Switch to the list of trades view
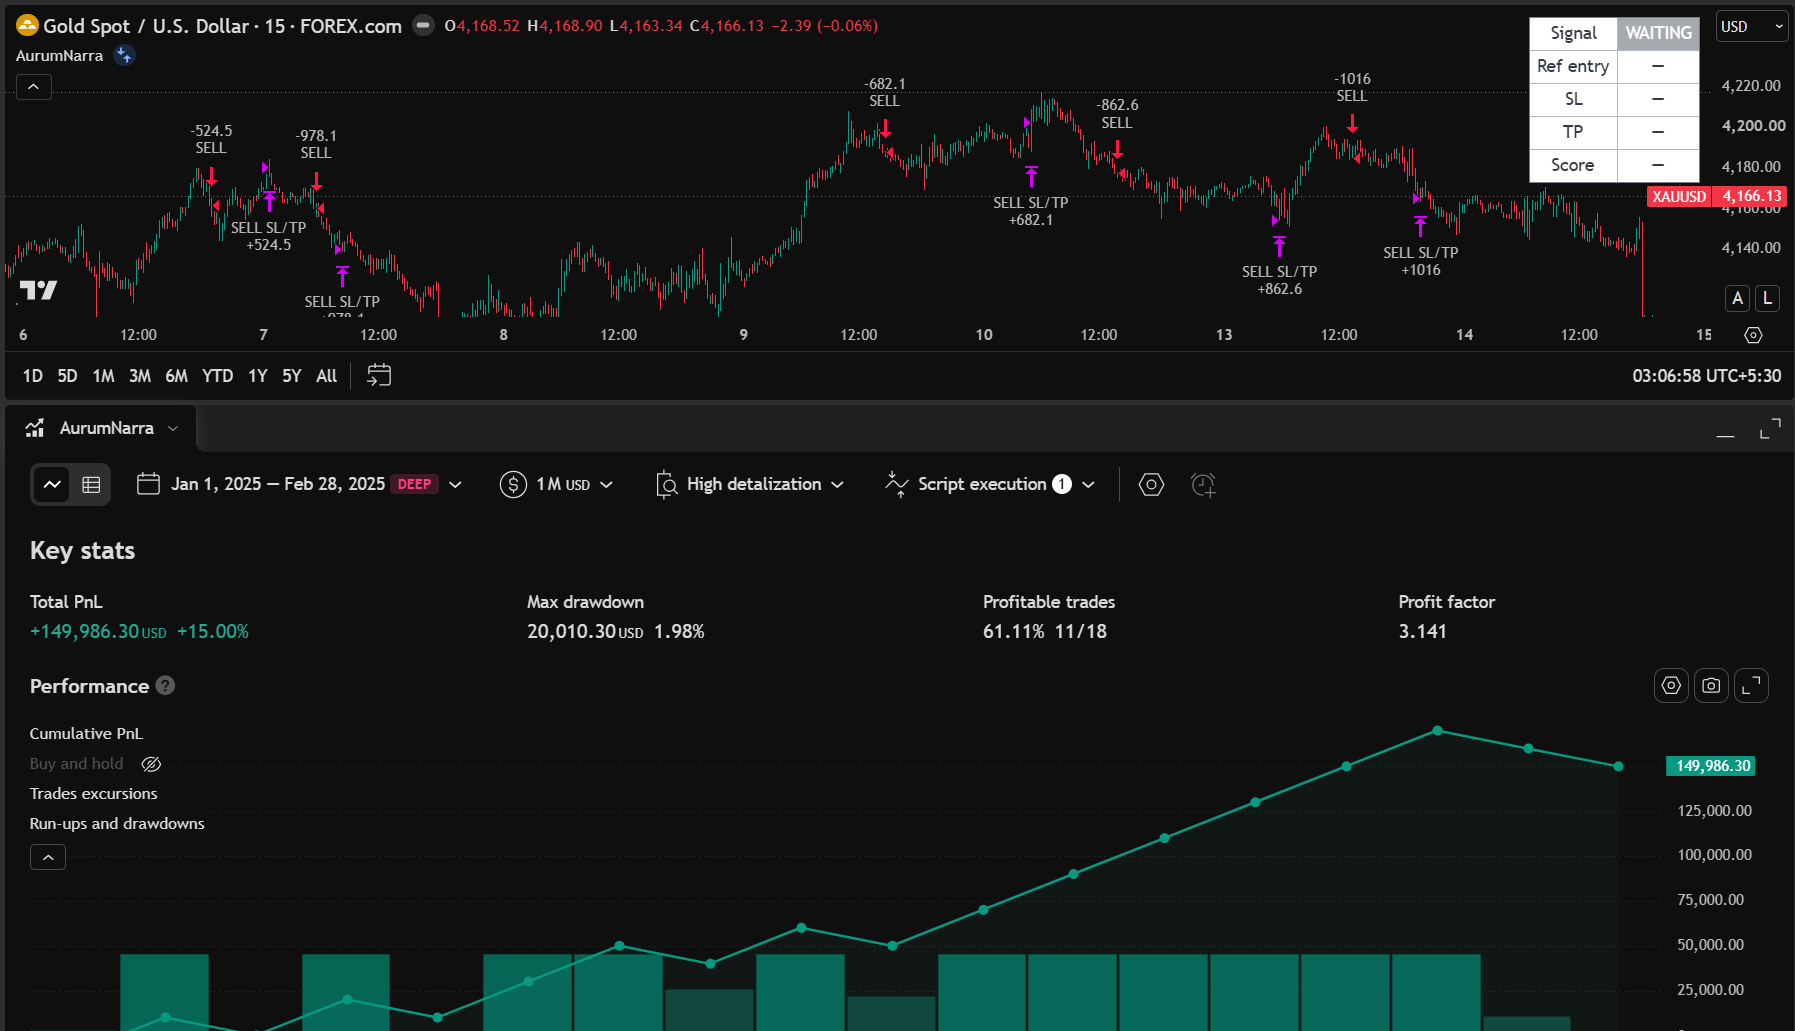 tap(91, 484)
